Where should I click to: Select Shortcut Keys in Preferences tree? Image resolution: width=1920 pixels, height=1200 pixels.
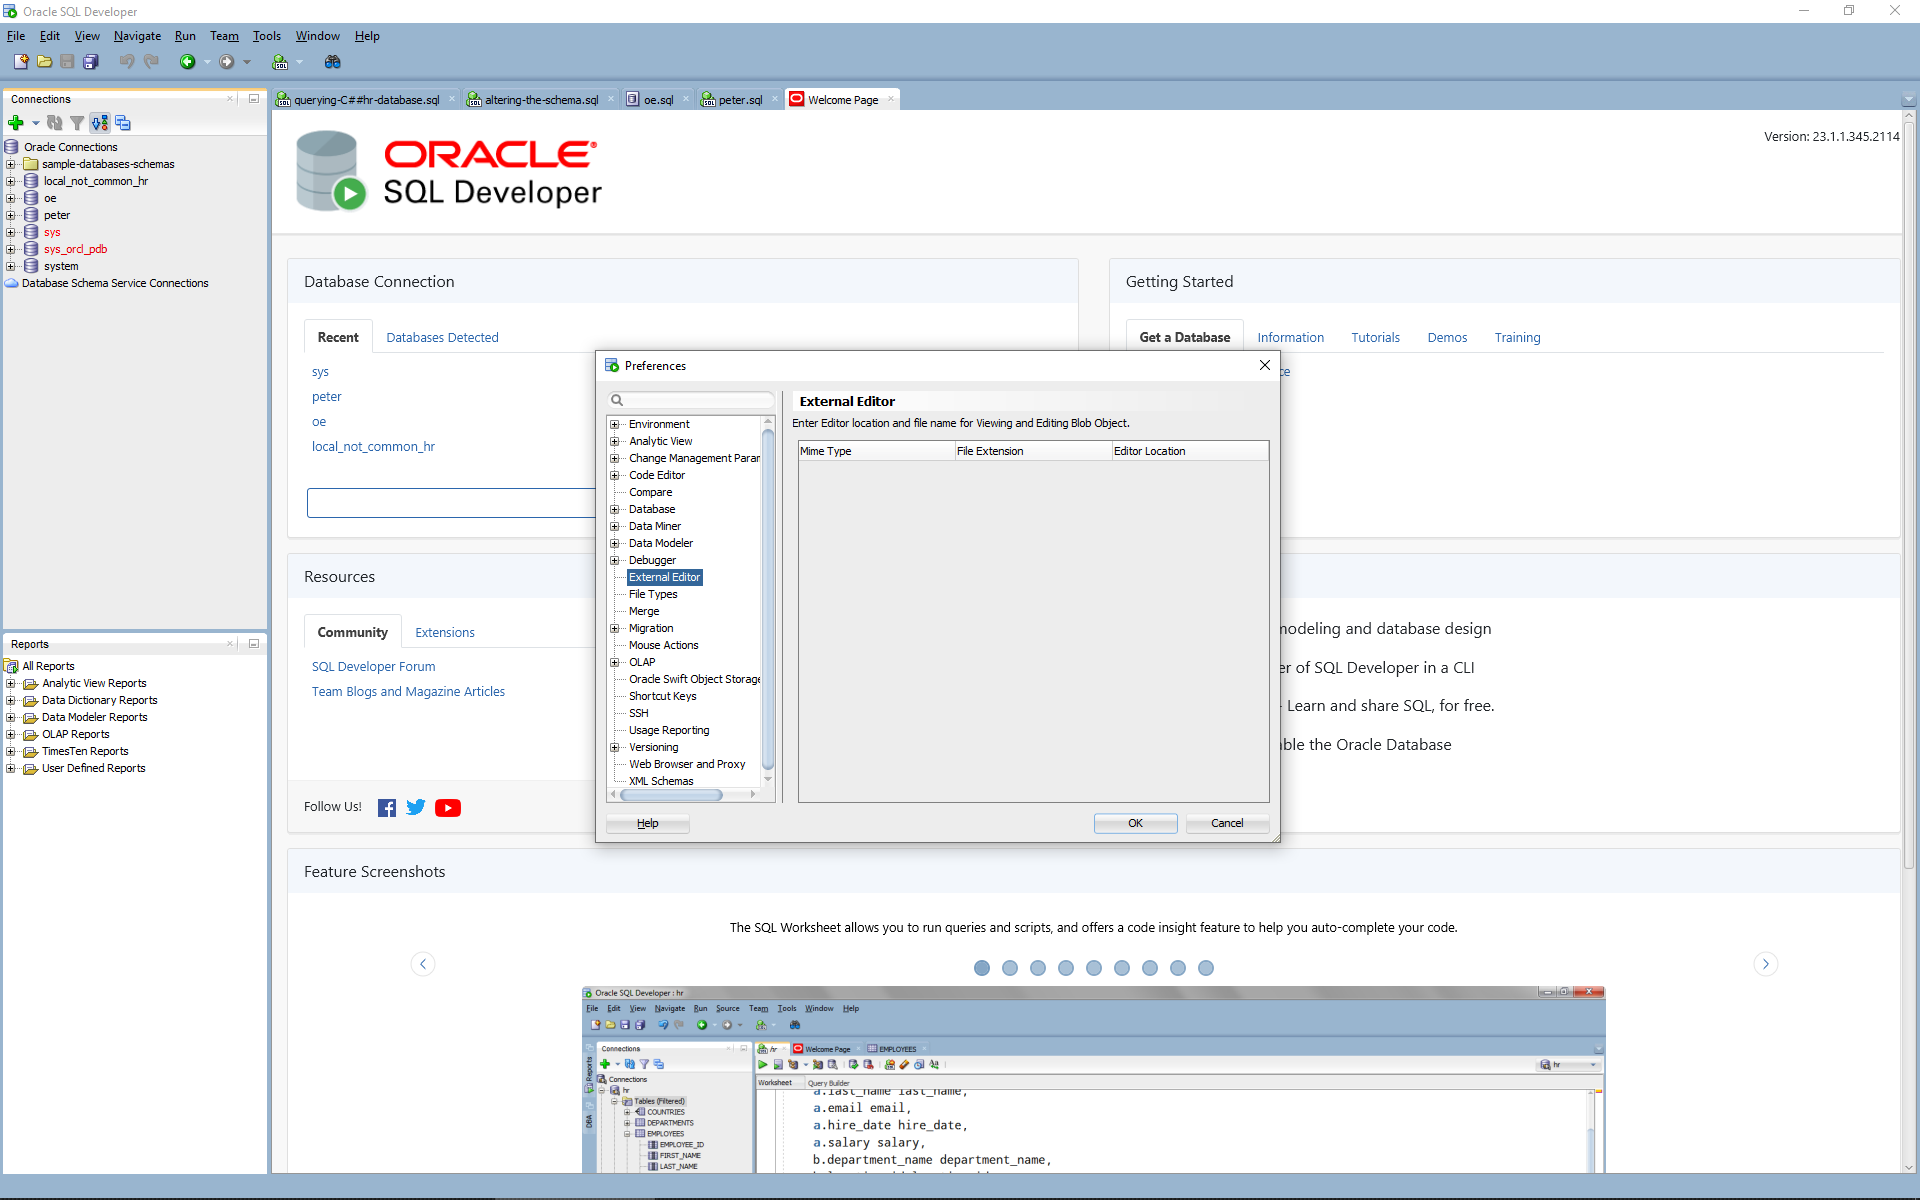coord(662,696)
